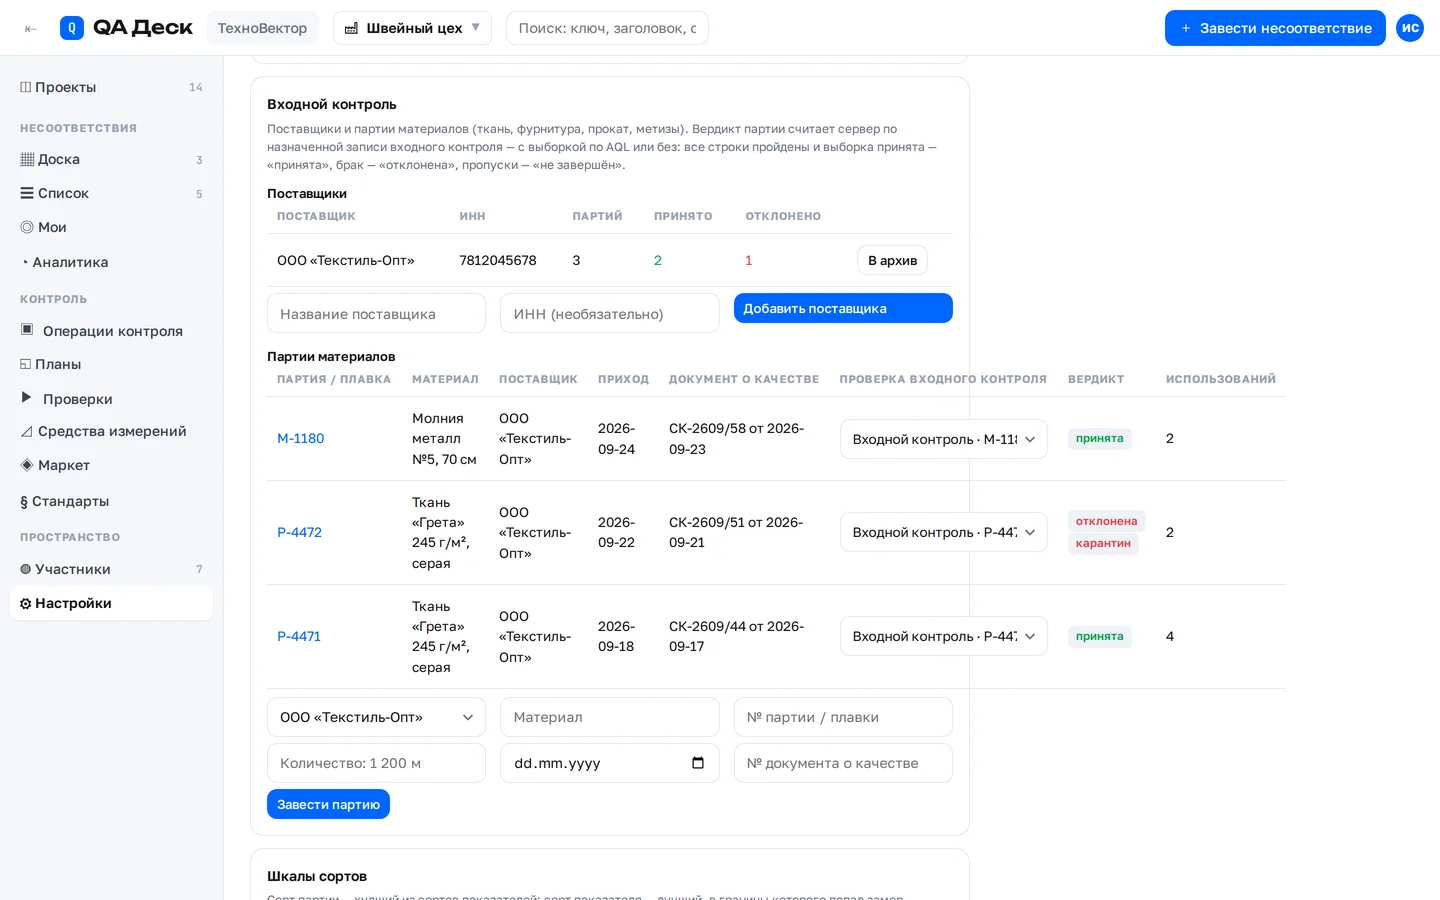Focus the Количество input field
The image size is (1440, 900).
pos(376,763)
